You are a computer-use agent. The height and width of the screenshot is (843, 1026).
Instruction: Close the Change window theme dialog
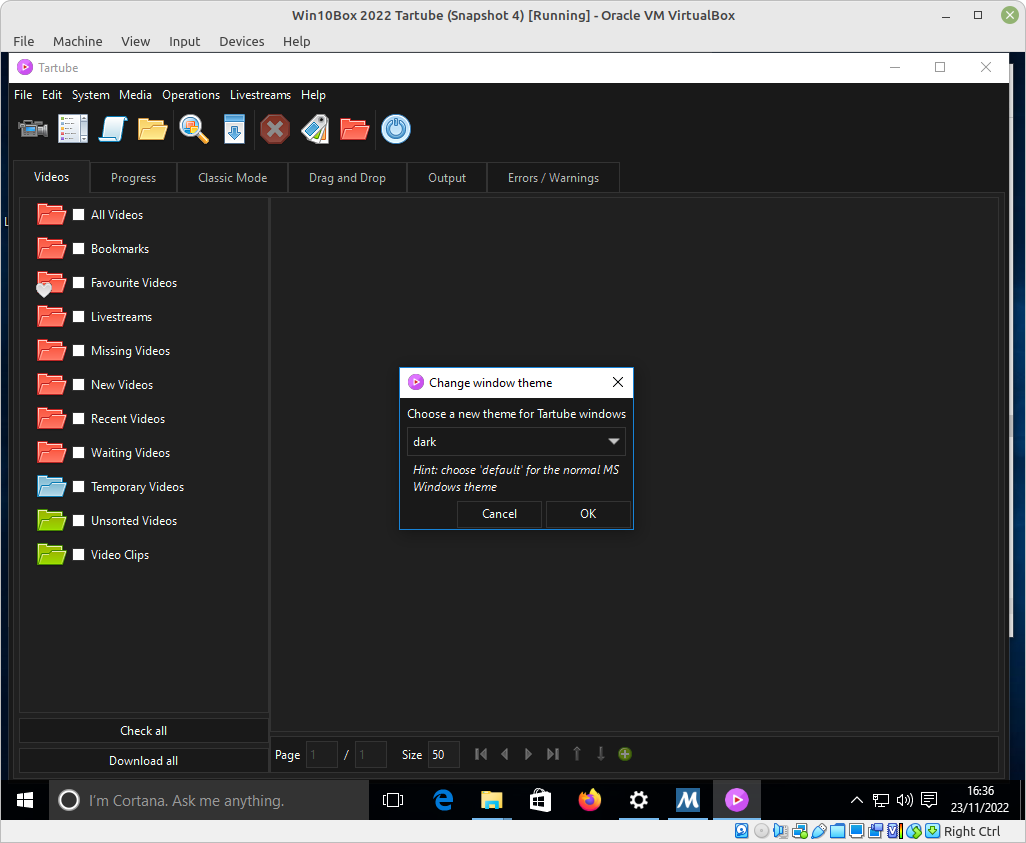point(618,382)
